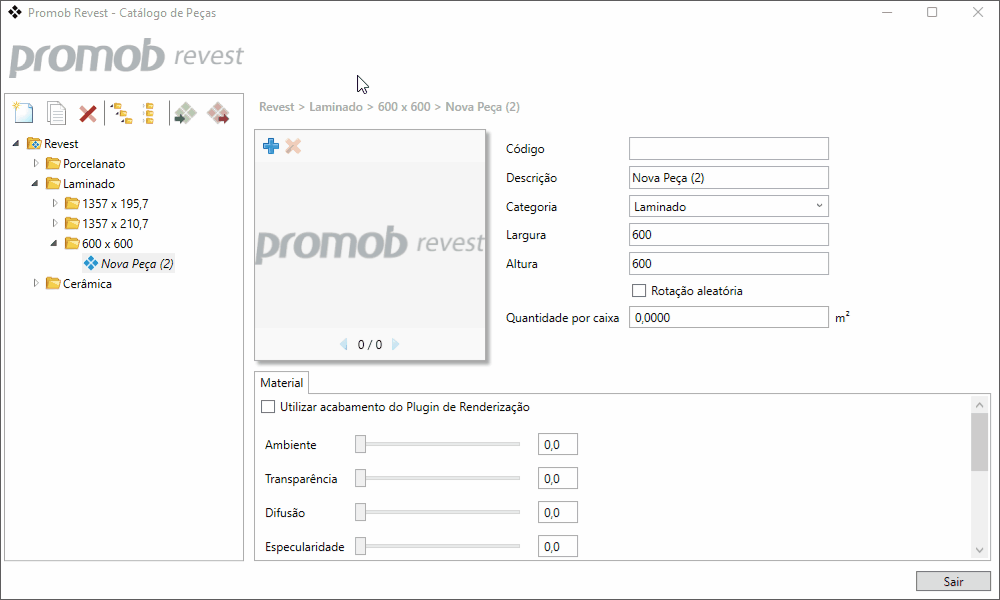Go to next image arrow

pyautogui.click(x=395, y=344)
